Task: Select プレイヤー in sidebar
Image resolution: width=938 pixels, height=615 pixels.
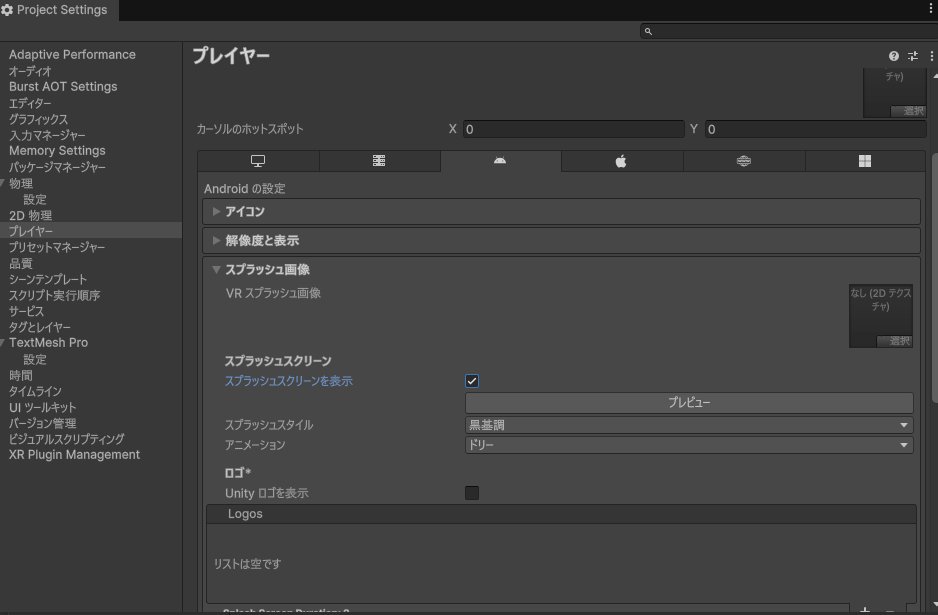Action: 91,230
